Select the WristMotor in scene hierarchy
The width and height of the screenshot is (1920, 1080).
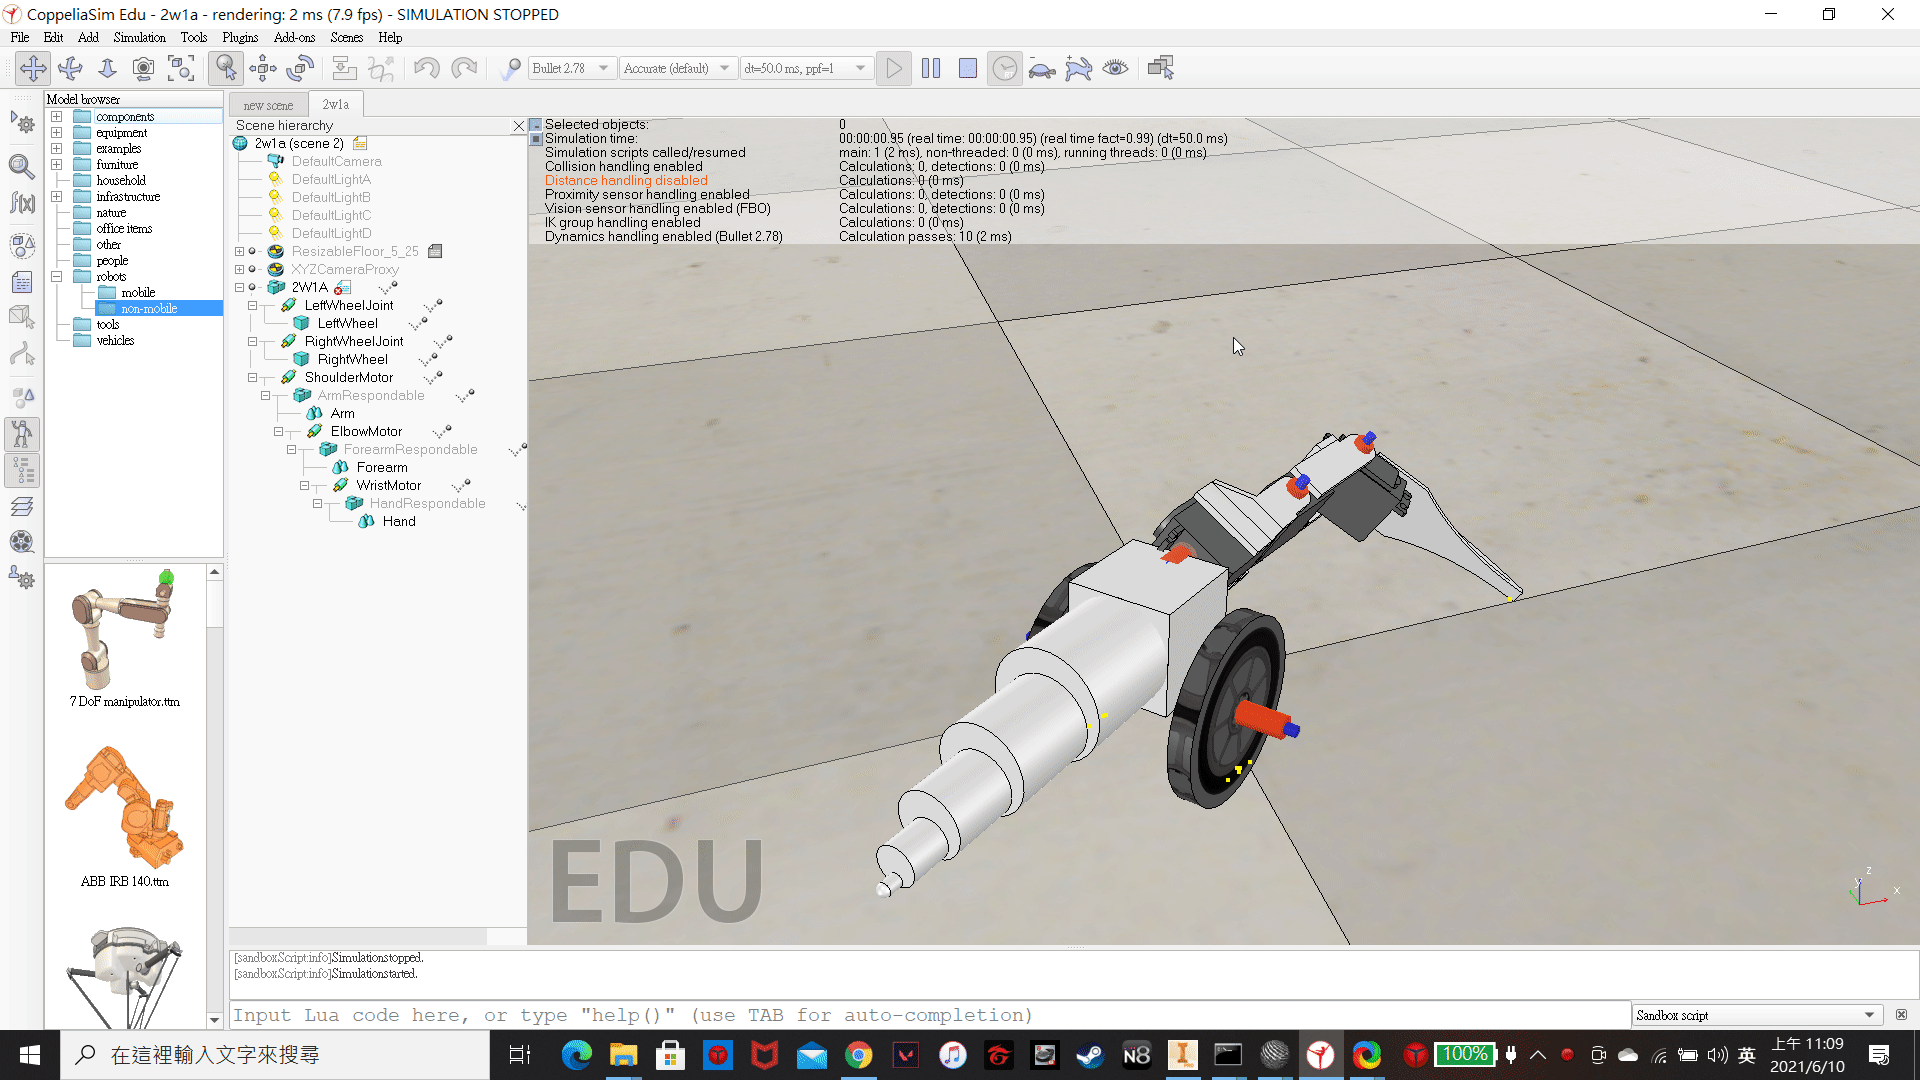click(x=388, y=486)
